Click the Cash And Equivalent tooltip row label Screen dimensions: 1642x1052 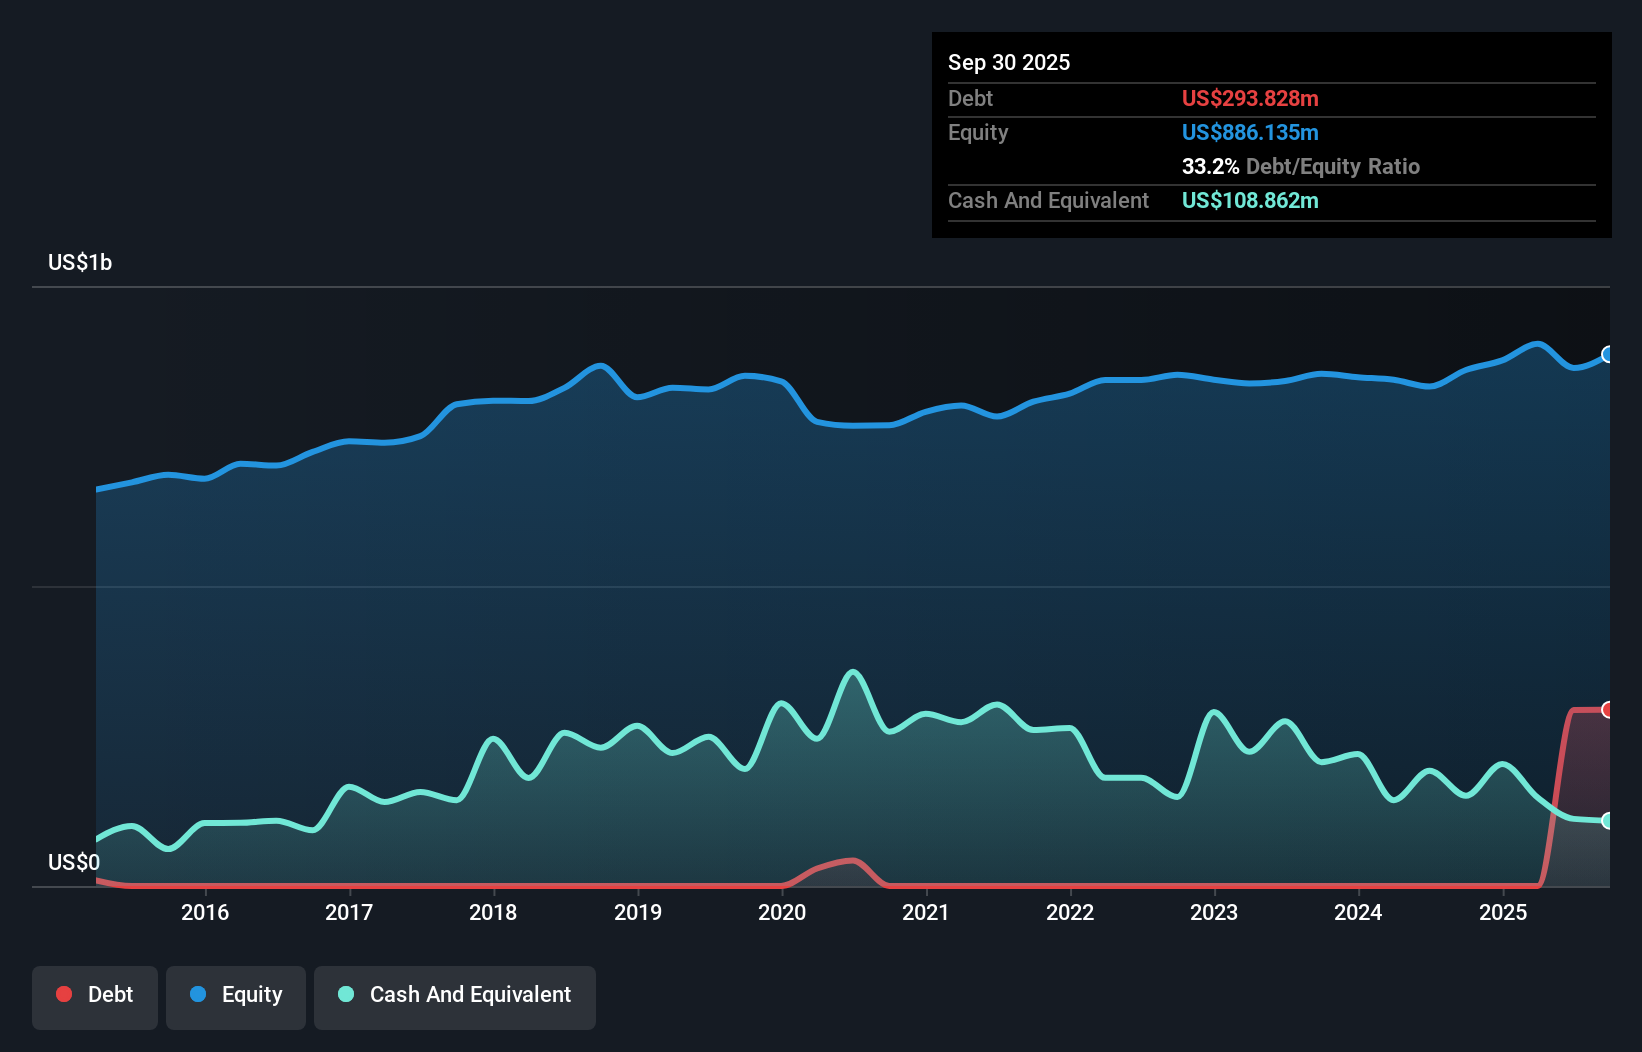(x=1048, y=200)
